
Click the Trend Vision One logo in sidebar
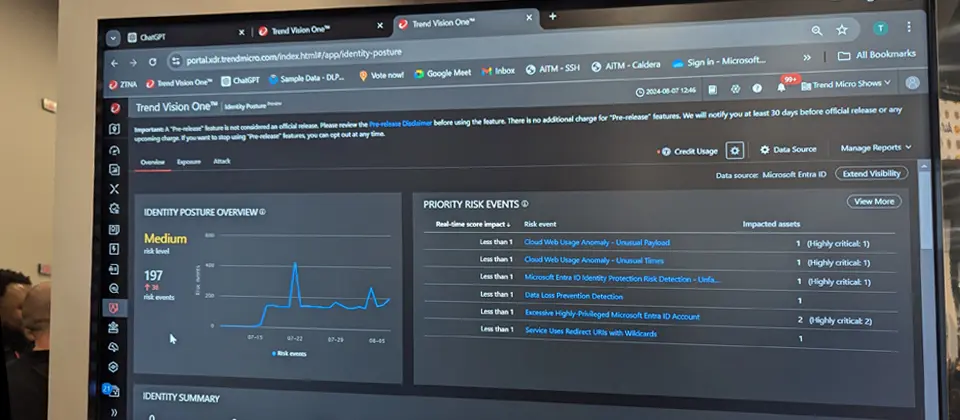click(115, 108)
